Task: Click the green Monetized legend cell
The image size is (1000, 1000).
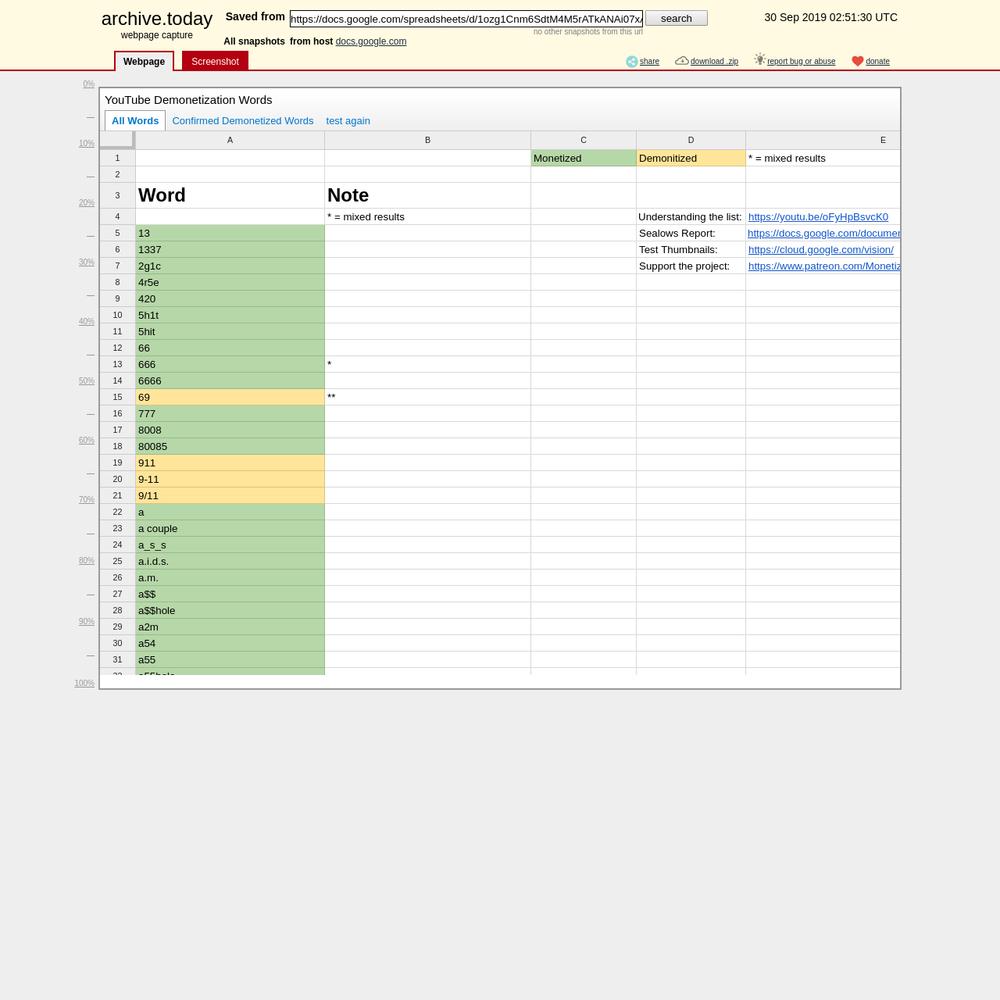Action: (x=584, y=158)
